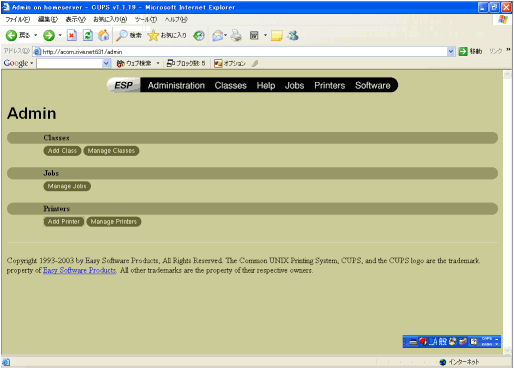Viewport: 514px width, 368px height.
Task: Click the Manage Jobs button
Action: [67, 186]
